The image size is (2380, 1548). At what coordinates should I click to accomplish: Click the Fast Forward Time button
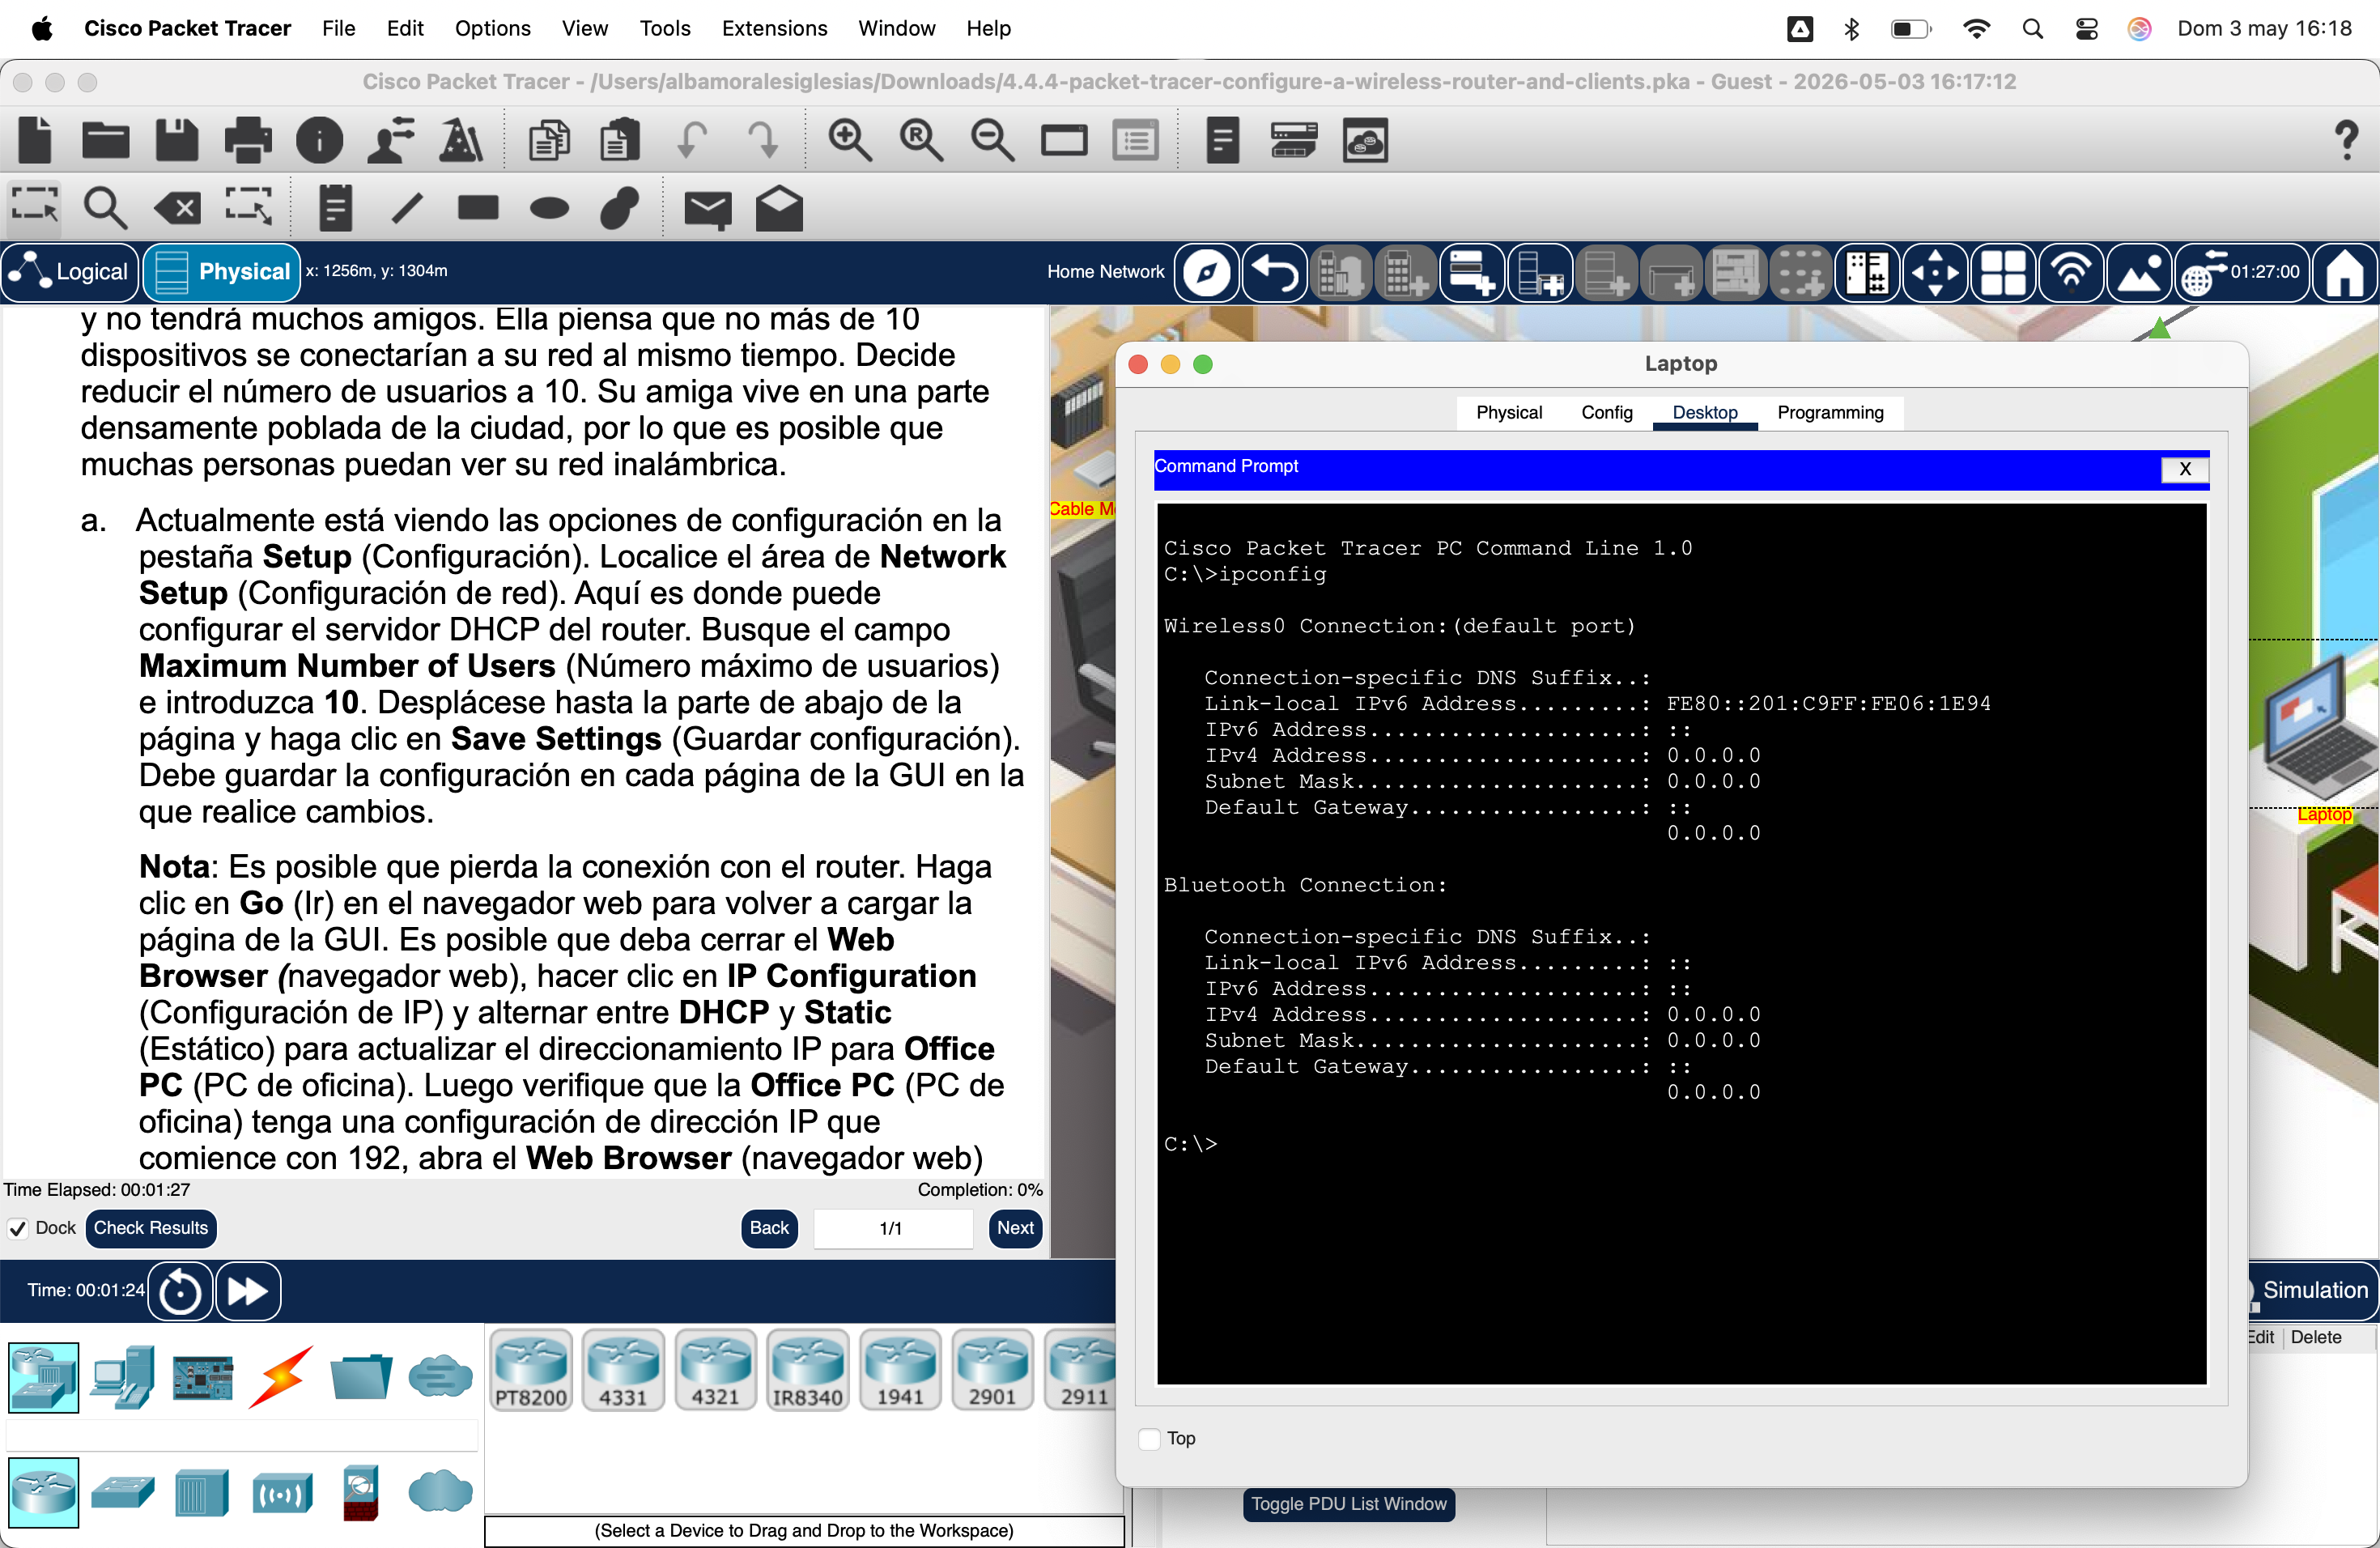tap(248, 1291)
